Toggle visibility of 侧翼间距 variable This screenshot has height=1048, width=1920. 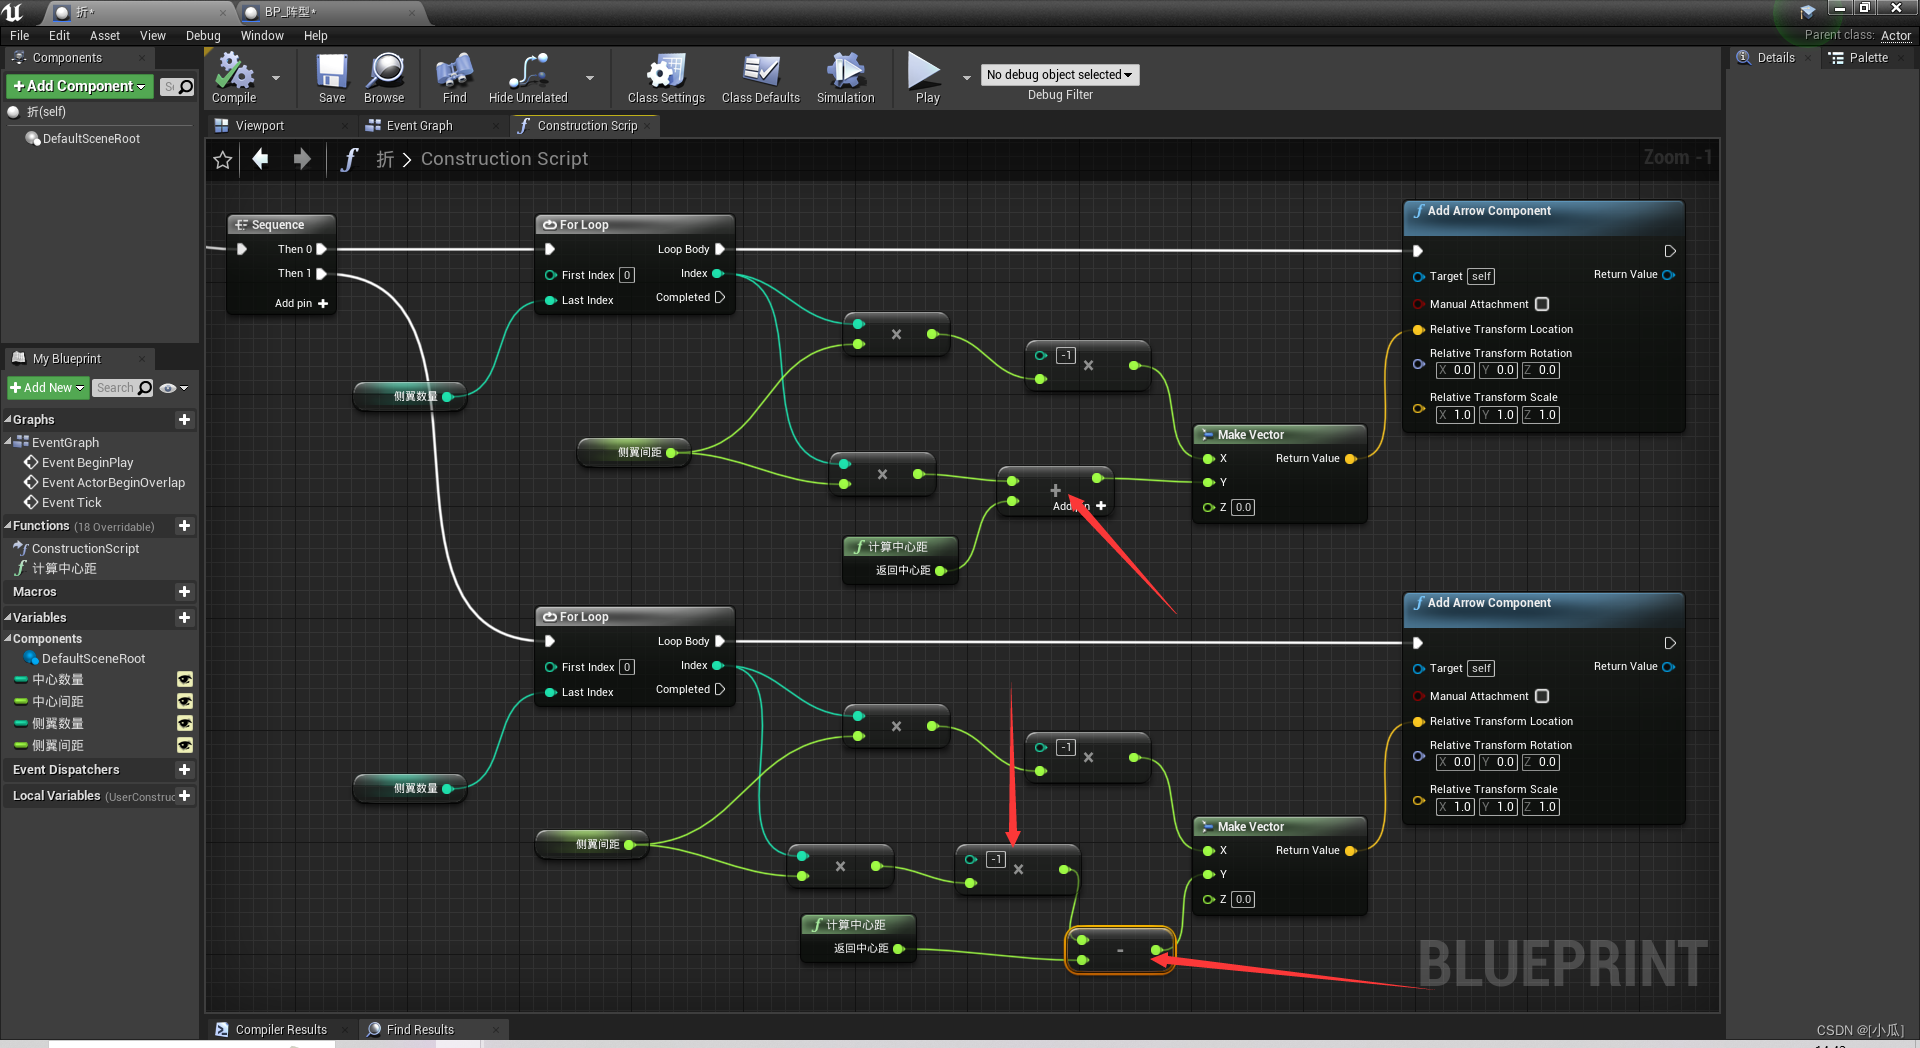pyautogui.click(x=185, y=746)
